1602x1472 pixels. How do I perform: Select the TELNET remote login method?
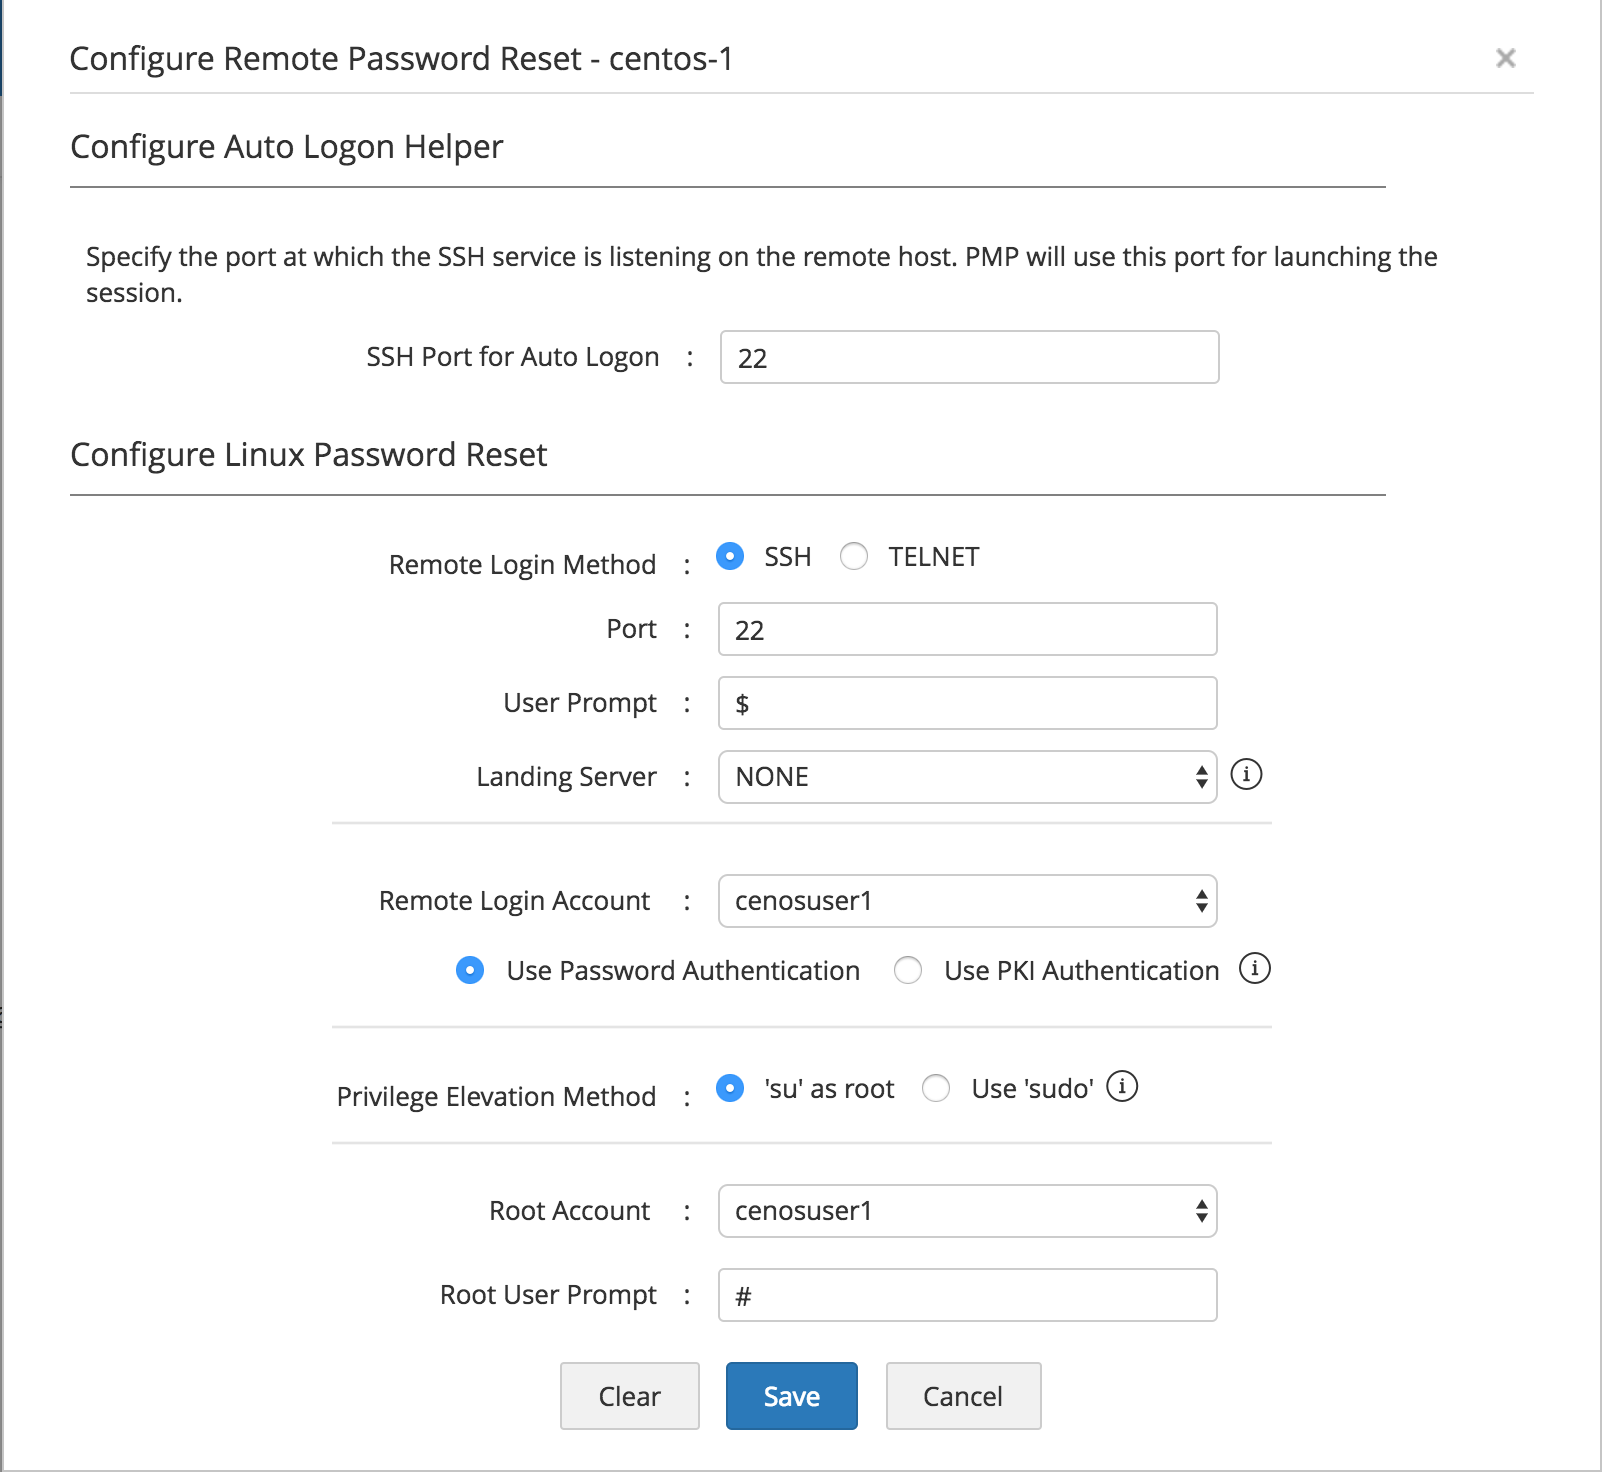click(854, 556)
